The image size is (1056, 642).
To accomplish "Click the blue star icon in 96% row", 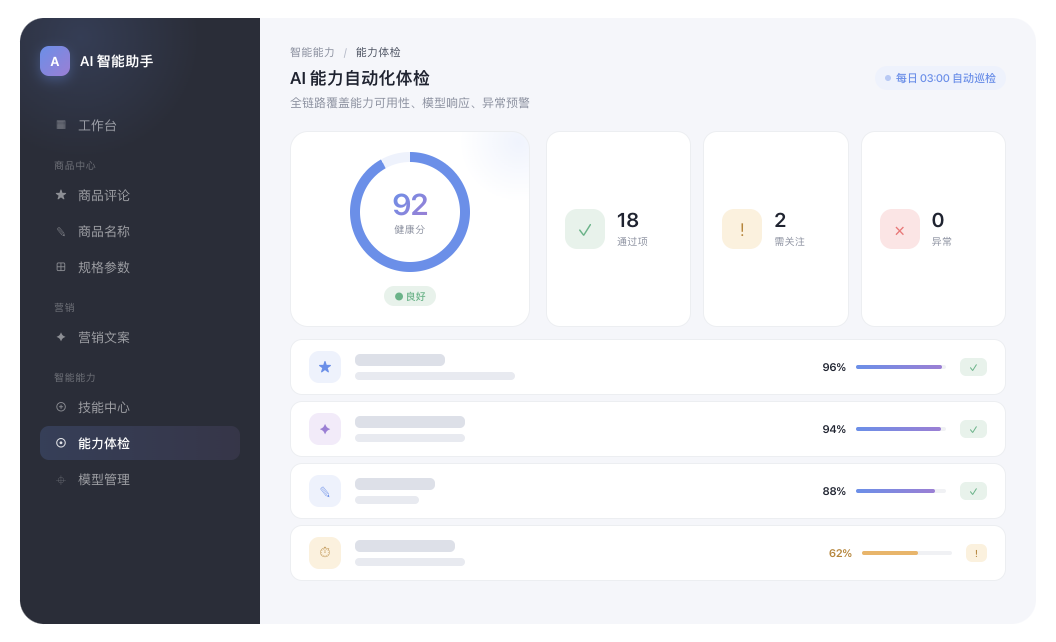I will coord(325,367).
